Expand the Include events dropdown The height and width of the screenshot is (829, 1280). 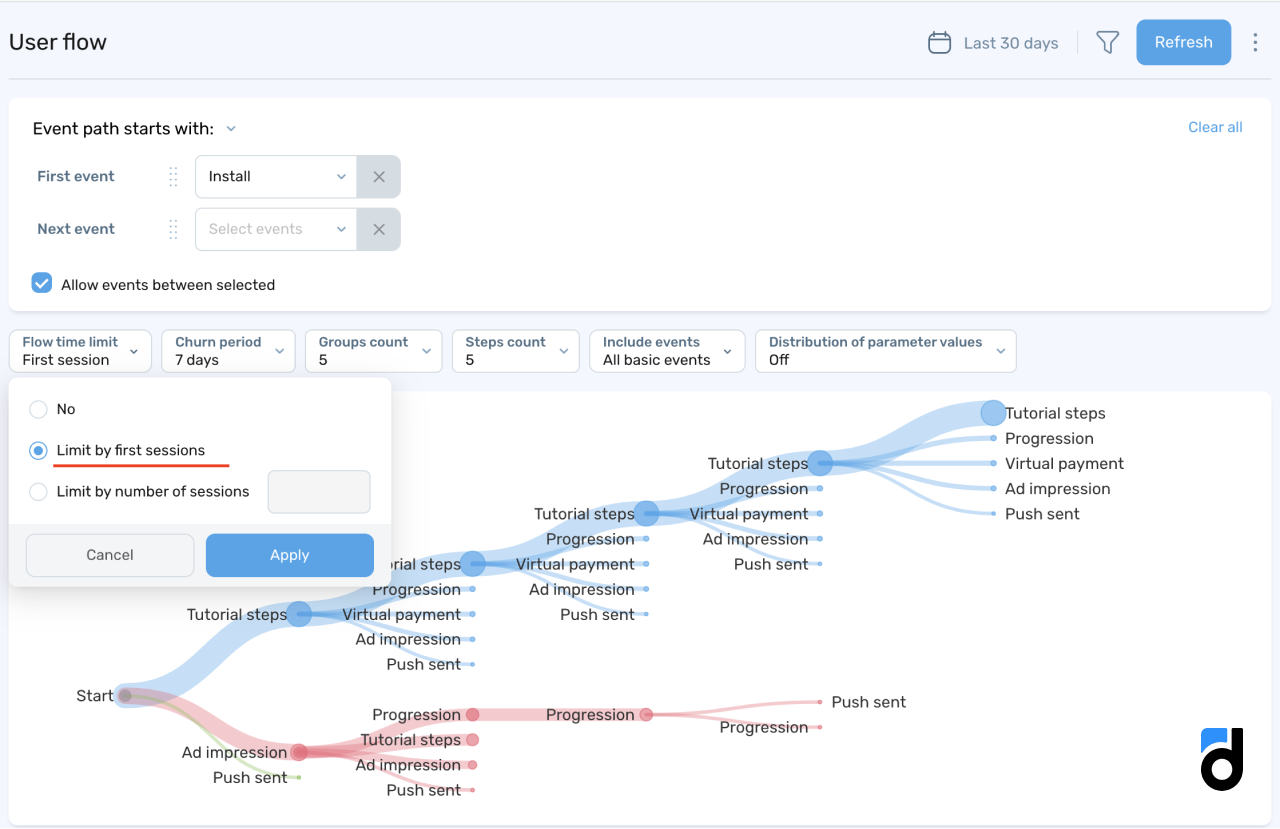pos(666,350)
